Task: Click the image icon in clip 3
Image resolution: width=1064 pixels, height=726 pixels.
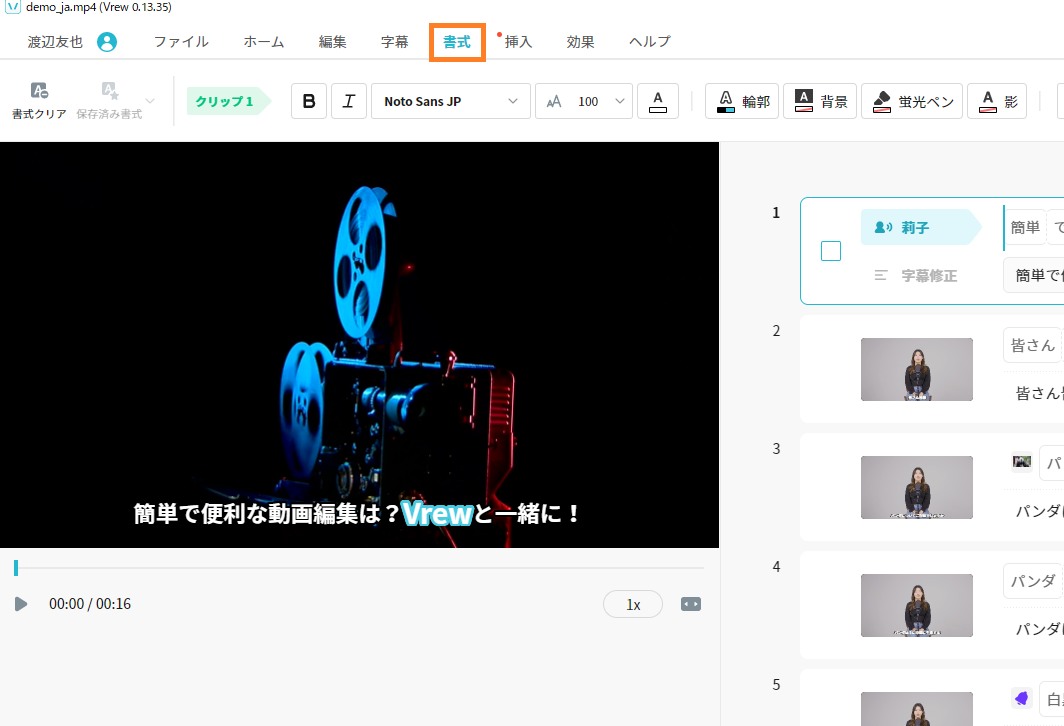Action: coord(1021,462)
